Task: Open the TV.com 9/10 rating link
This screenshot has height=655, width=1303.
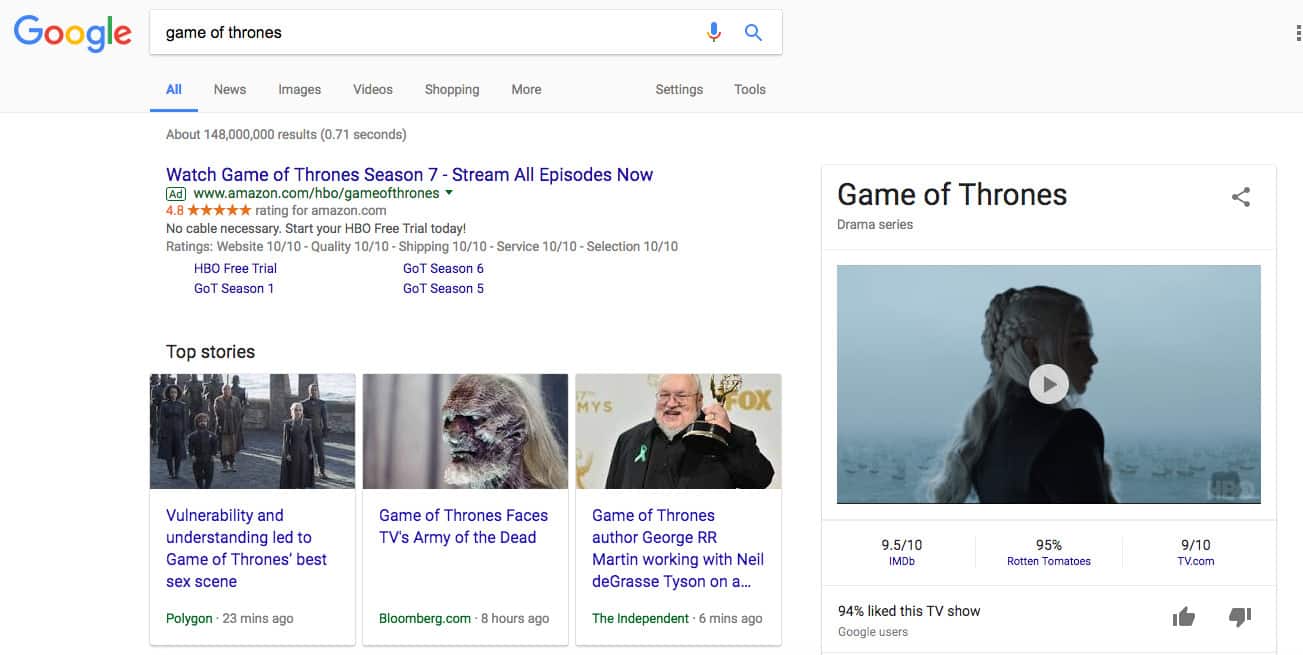Action: coord(1196,552)
